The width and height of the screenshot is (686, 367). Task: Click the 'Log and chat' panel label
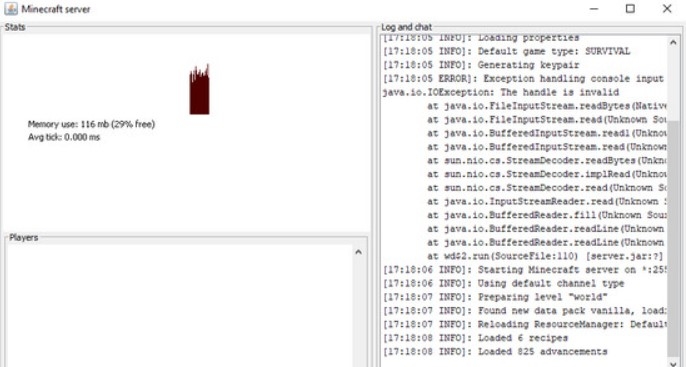point(406,27)
